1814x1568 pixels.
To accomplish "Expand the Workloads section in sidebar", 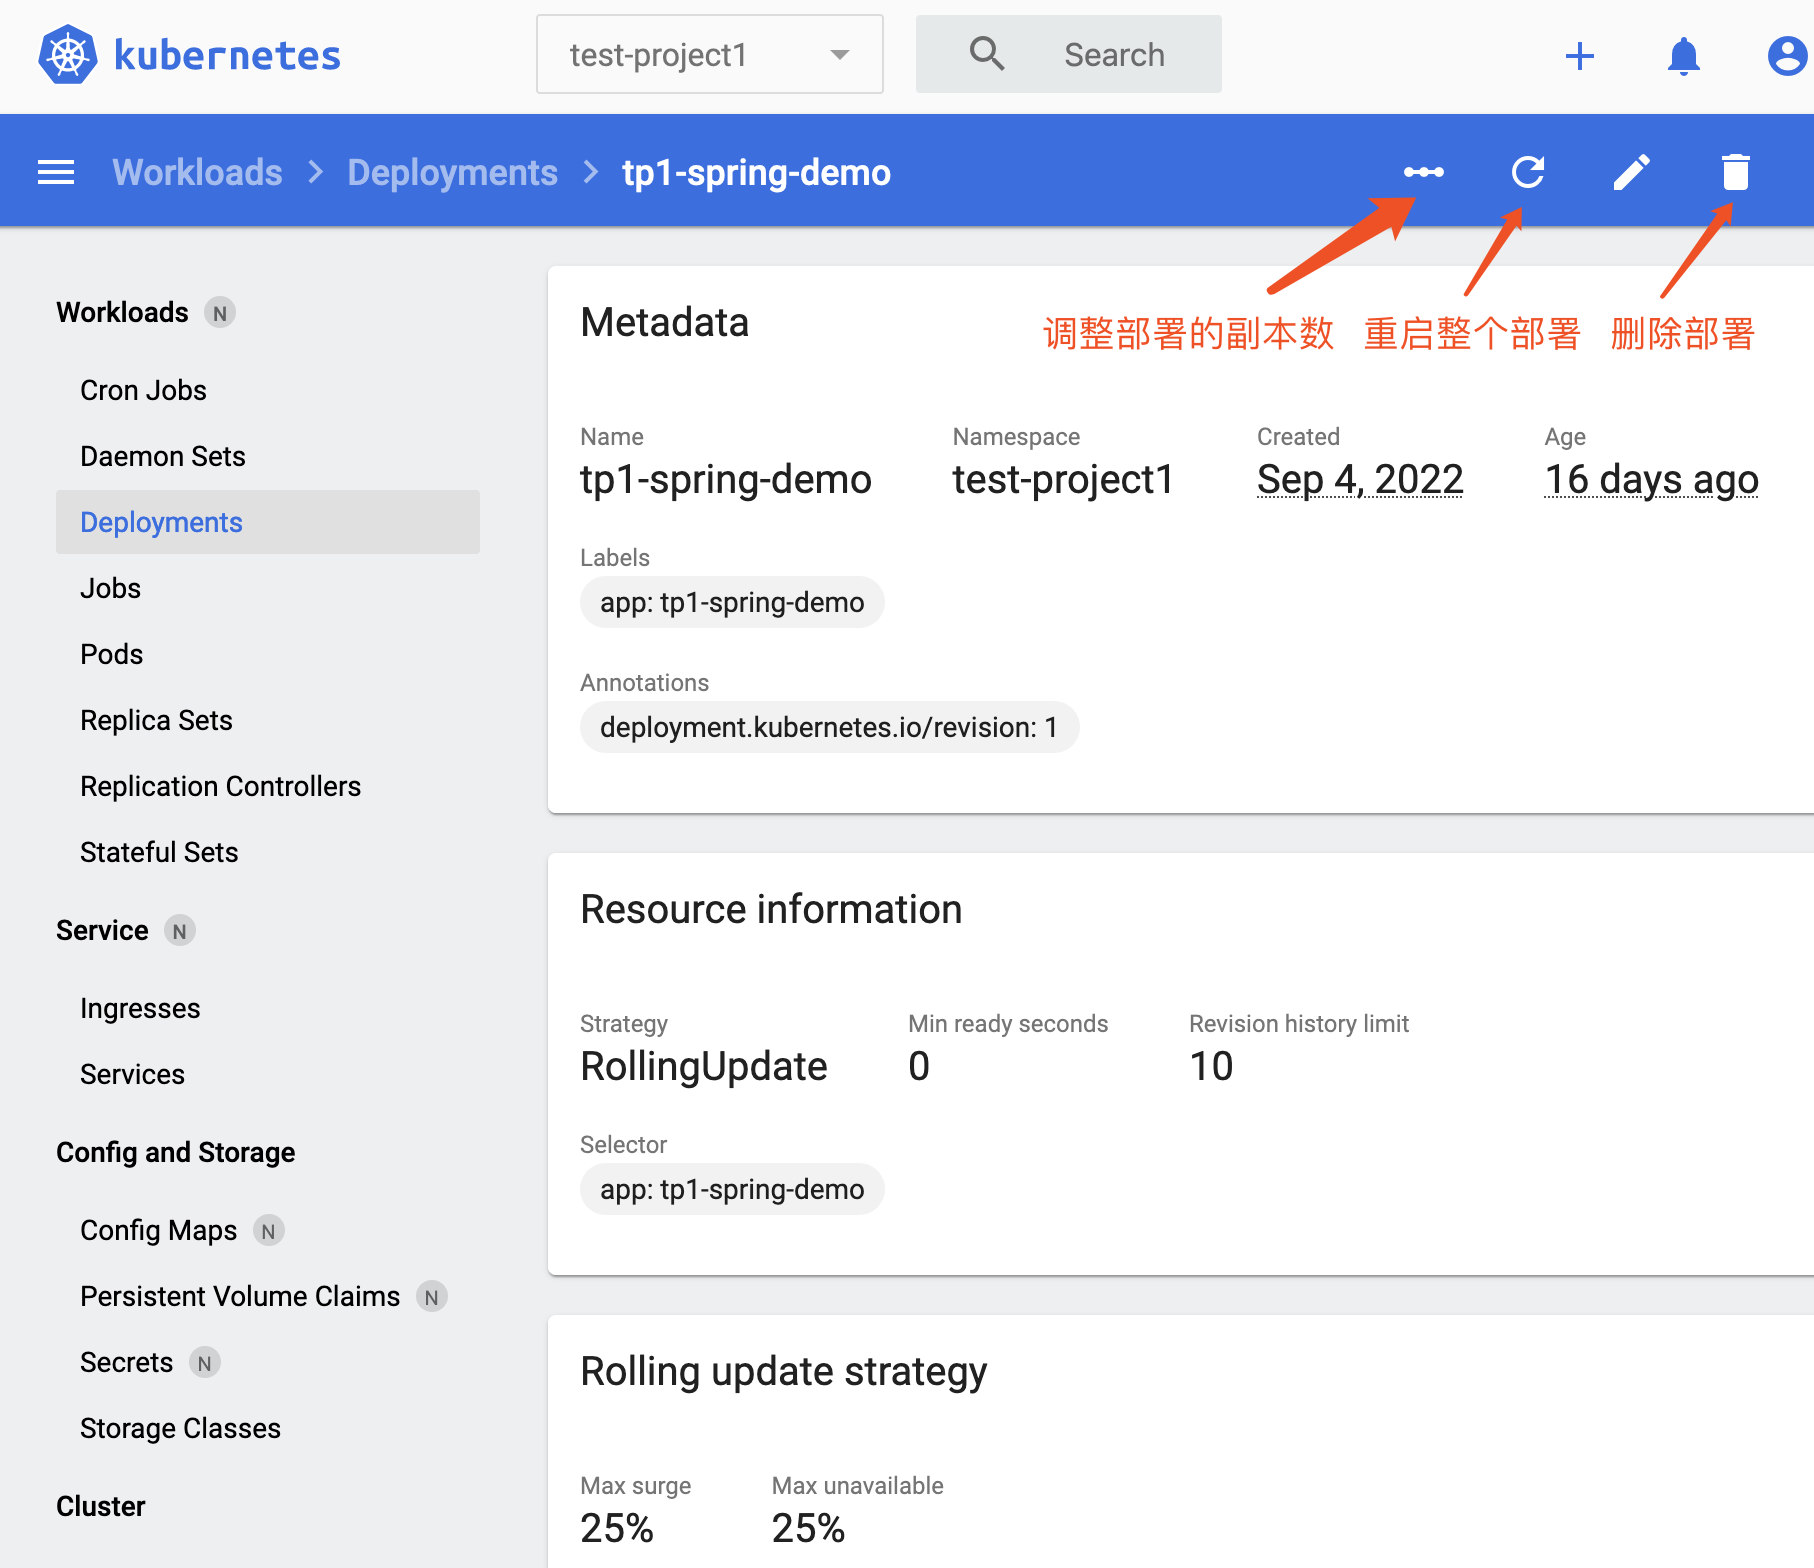I will point(122,312).
